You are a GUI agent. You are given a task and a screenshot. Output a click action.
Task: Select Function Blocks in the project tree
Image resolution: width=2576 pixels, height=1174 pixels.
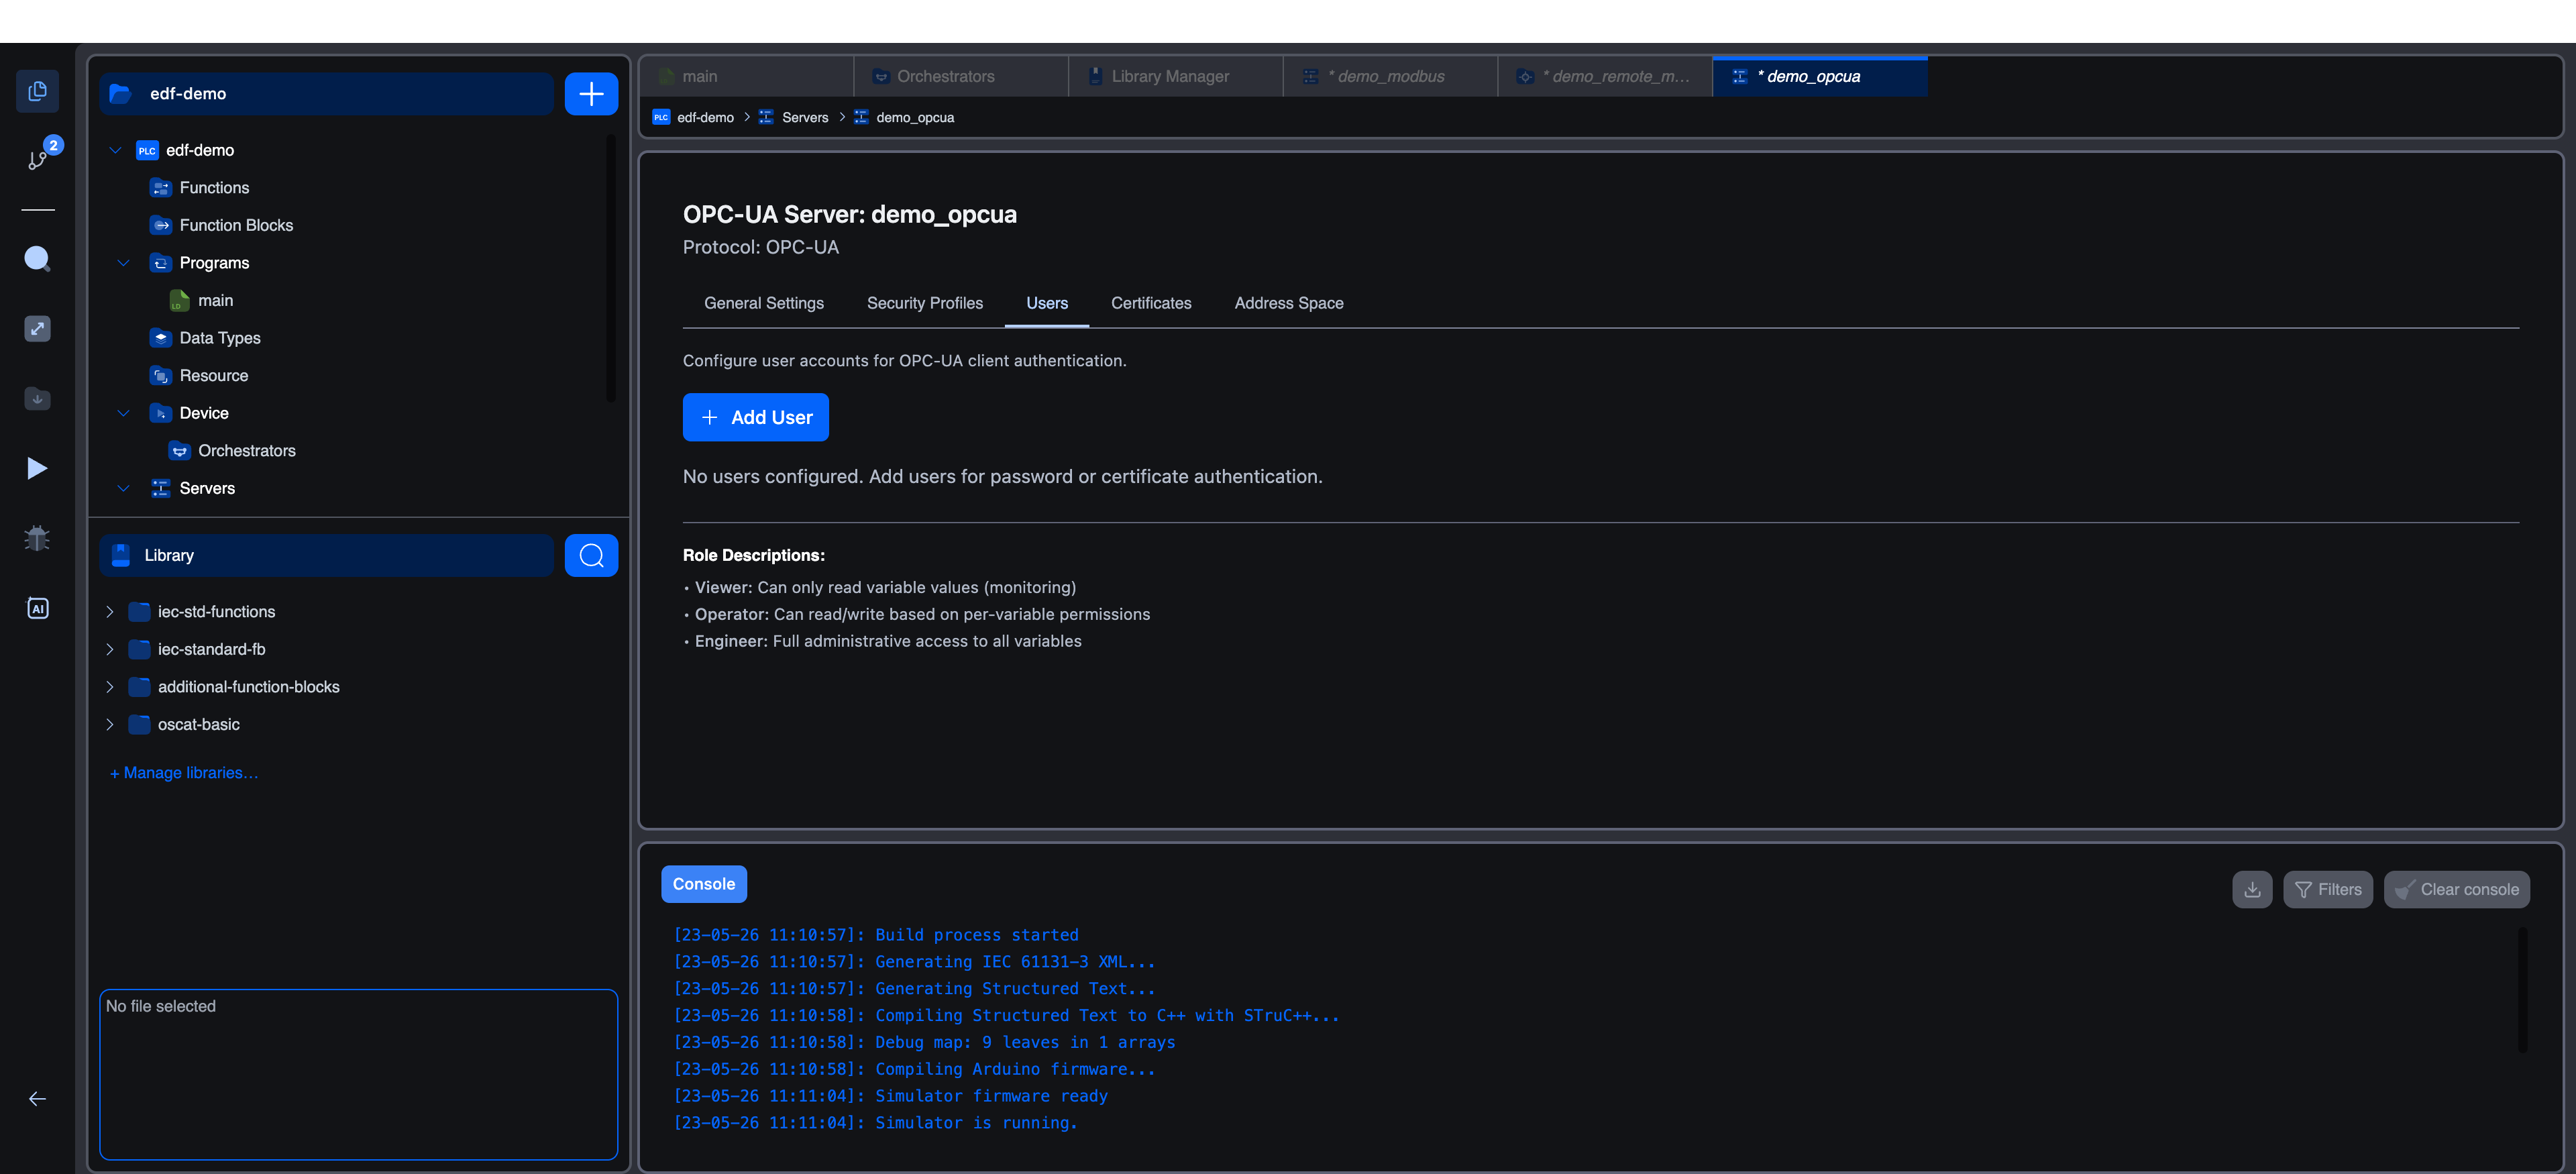pyautogui.click(x=236, y=225)
